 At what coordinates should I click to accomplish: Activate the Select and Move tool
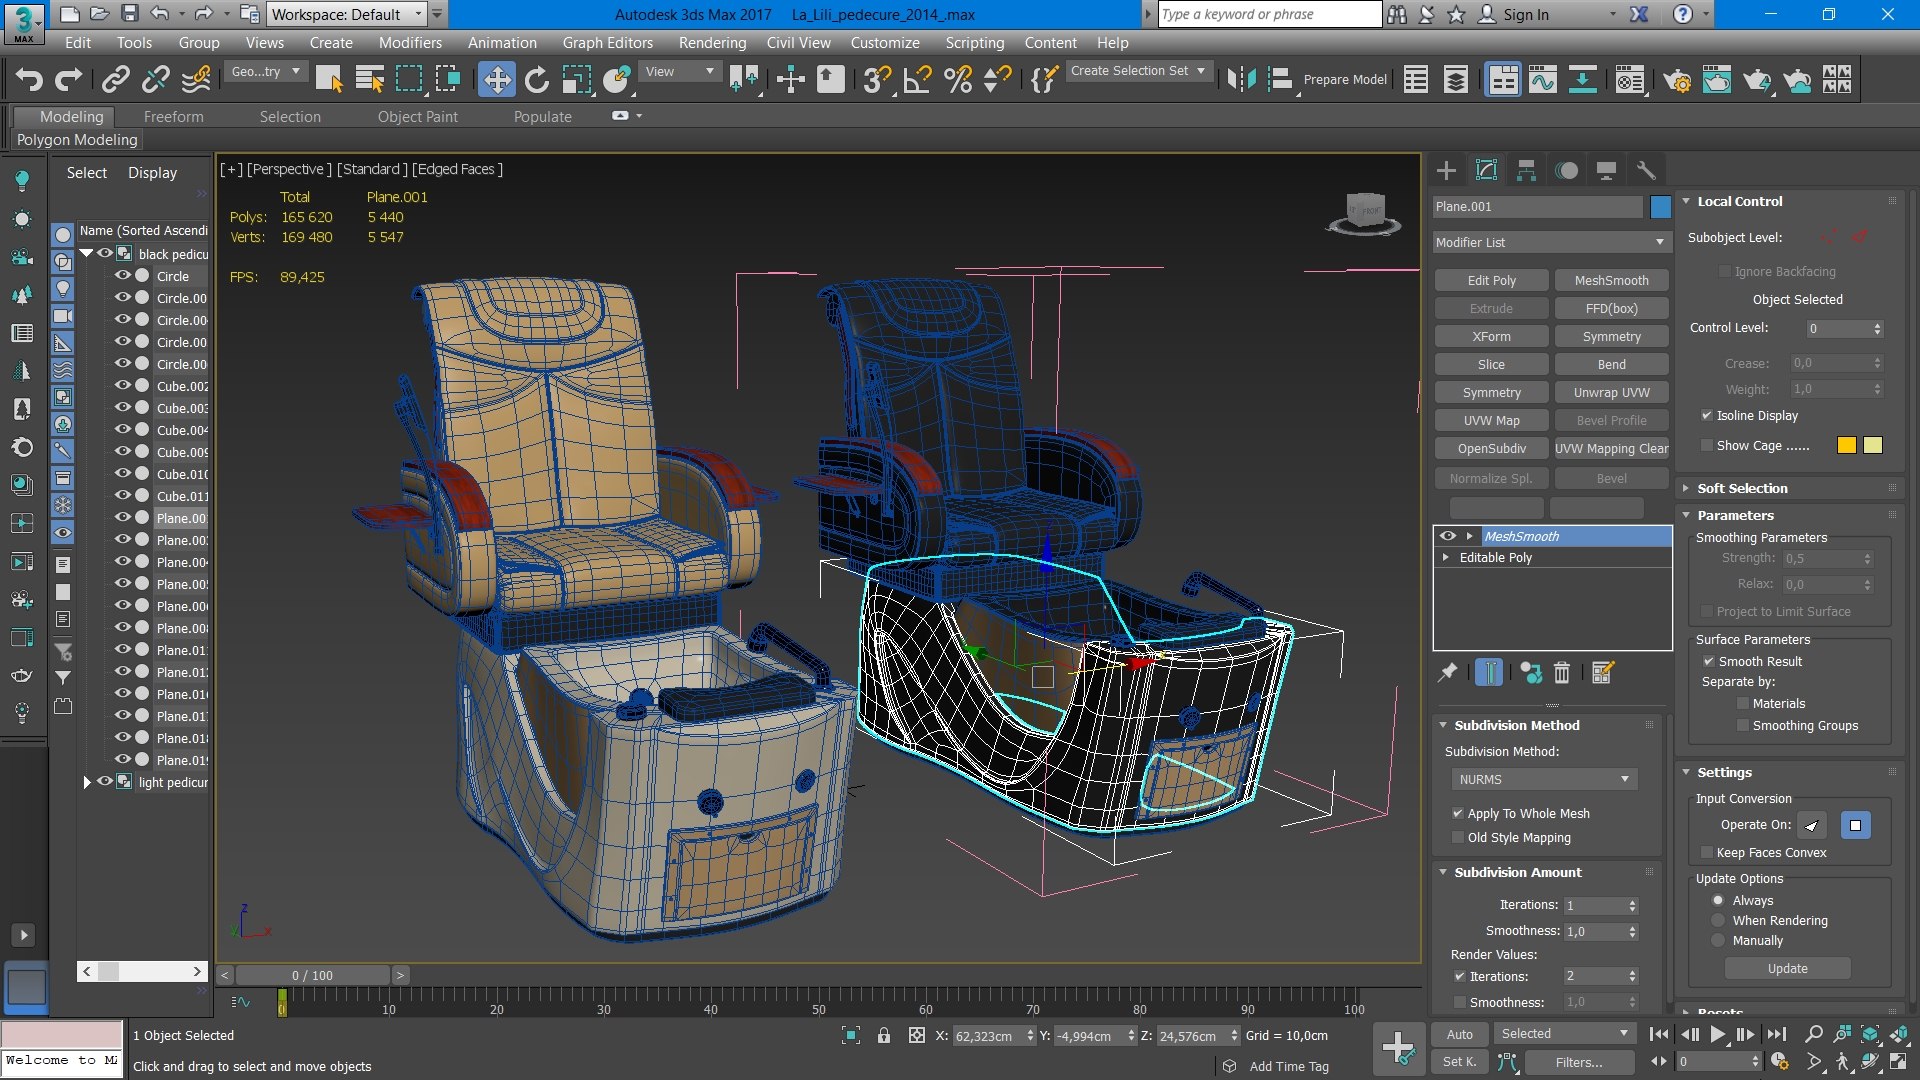click(x=496, y=79)
